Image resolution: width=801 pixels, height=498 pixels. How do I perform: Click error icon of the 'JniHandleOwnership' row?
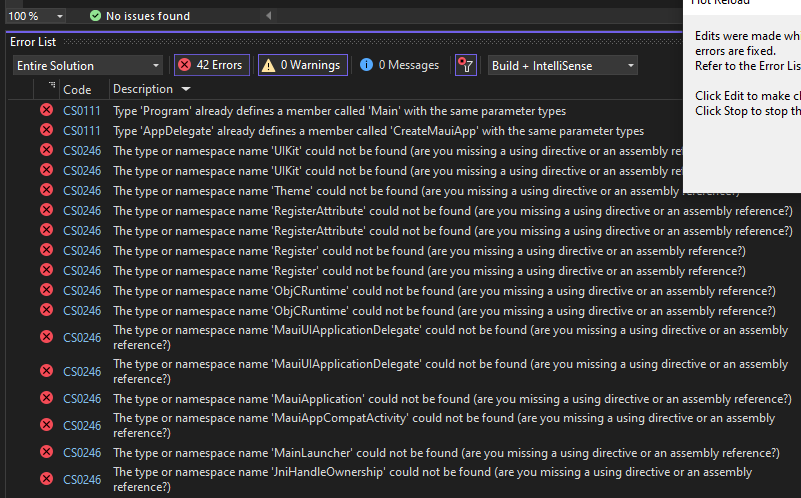(46, 479)
